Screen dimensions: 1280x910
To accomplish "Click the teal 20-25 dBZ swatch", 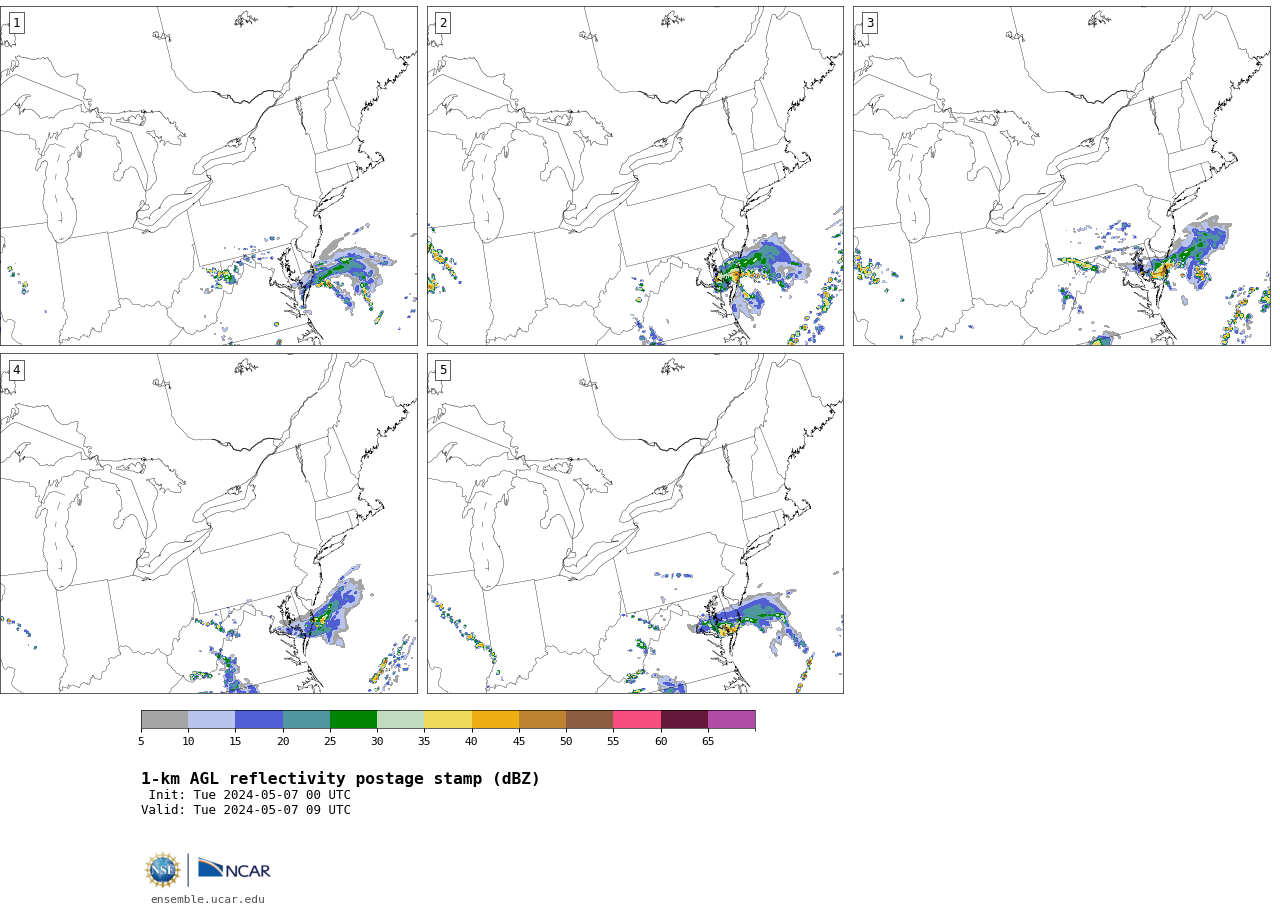I will tap(306, 720).
